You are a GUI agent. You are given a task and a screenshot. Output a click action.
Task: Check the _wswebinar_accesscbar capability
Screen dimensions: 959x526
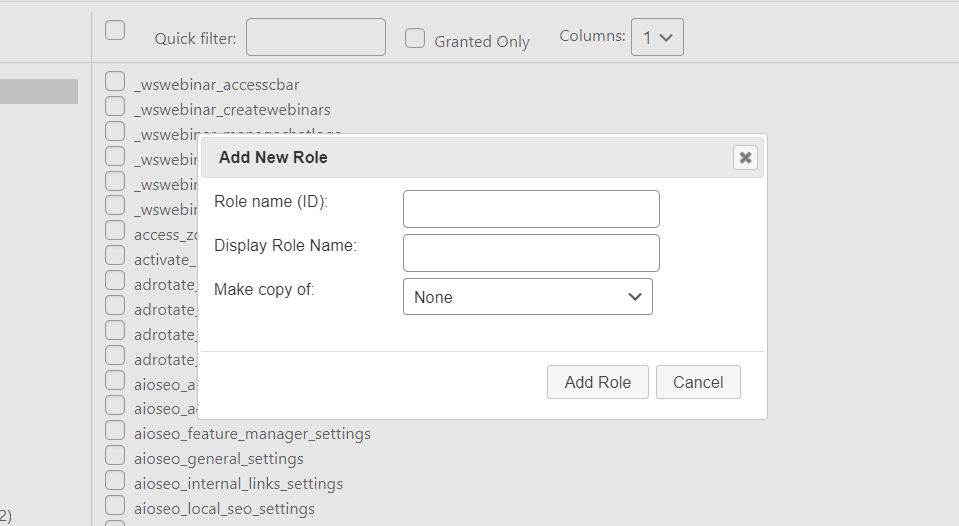coord(115,82)
